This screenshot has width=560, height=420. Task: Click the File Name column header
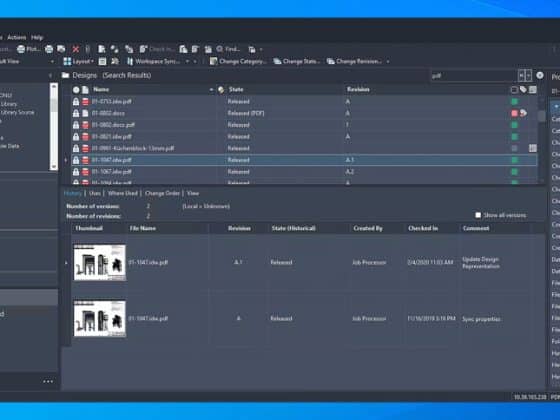click(x=142, y=228)
